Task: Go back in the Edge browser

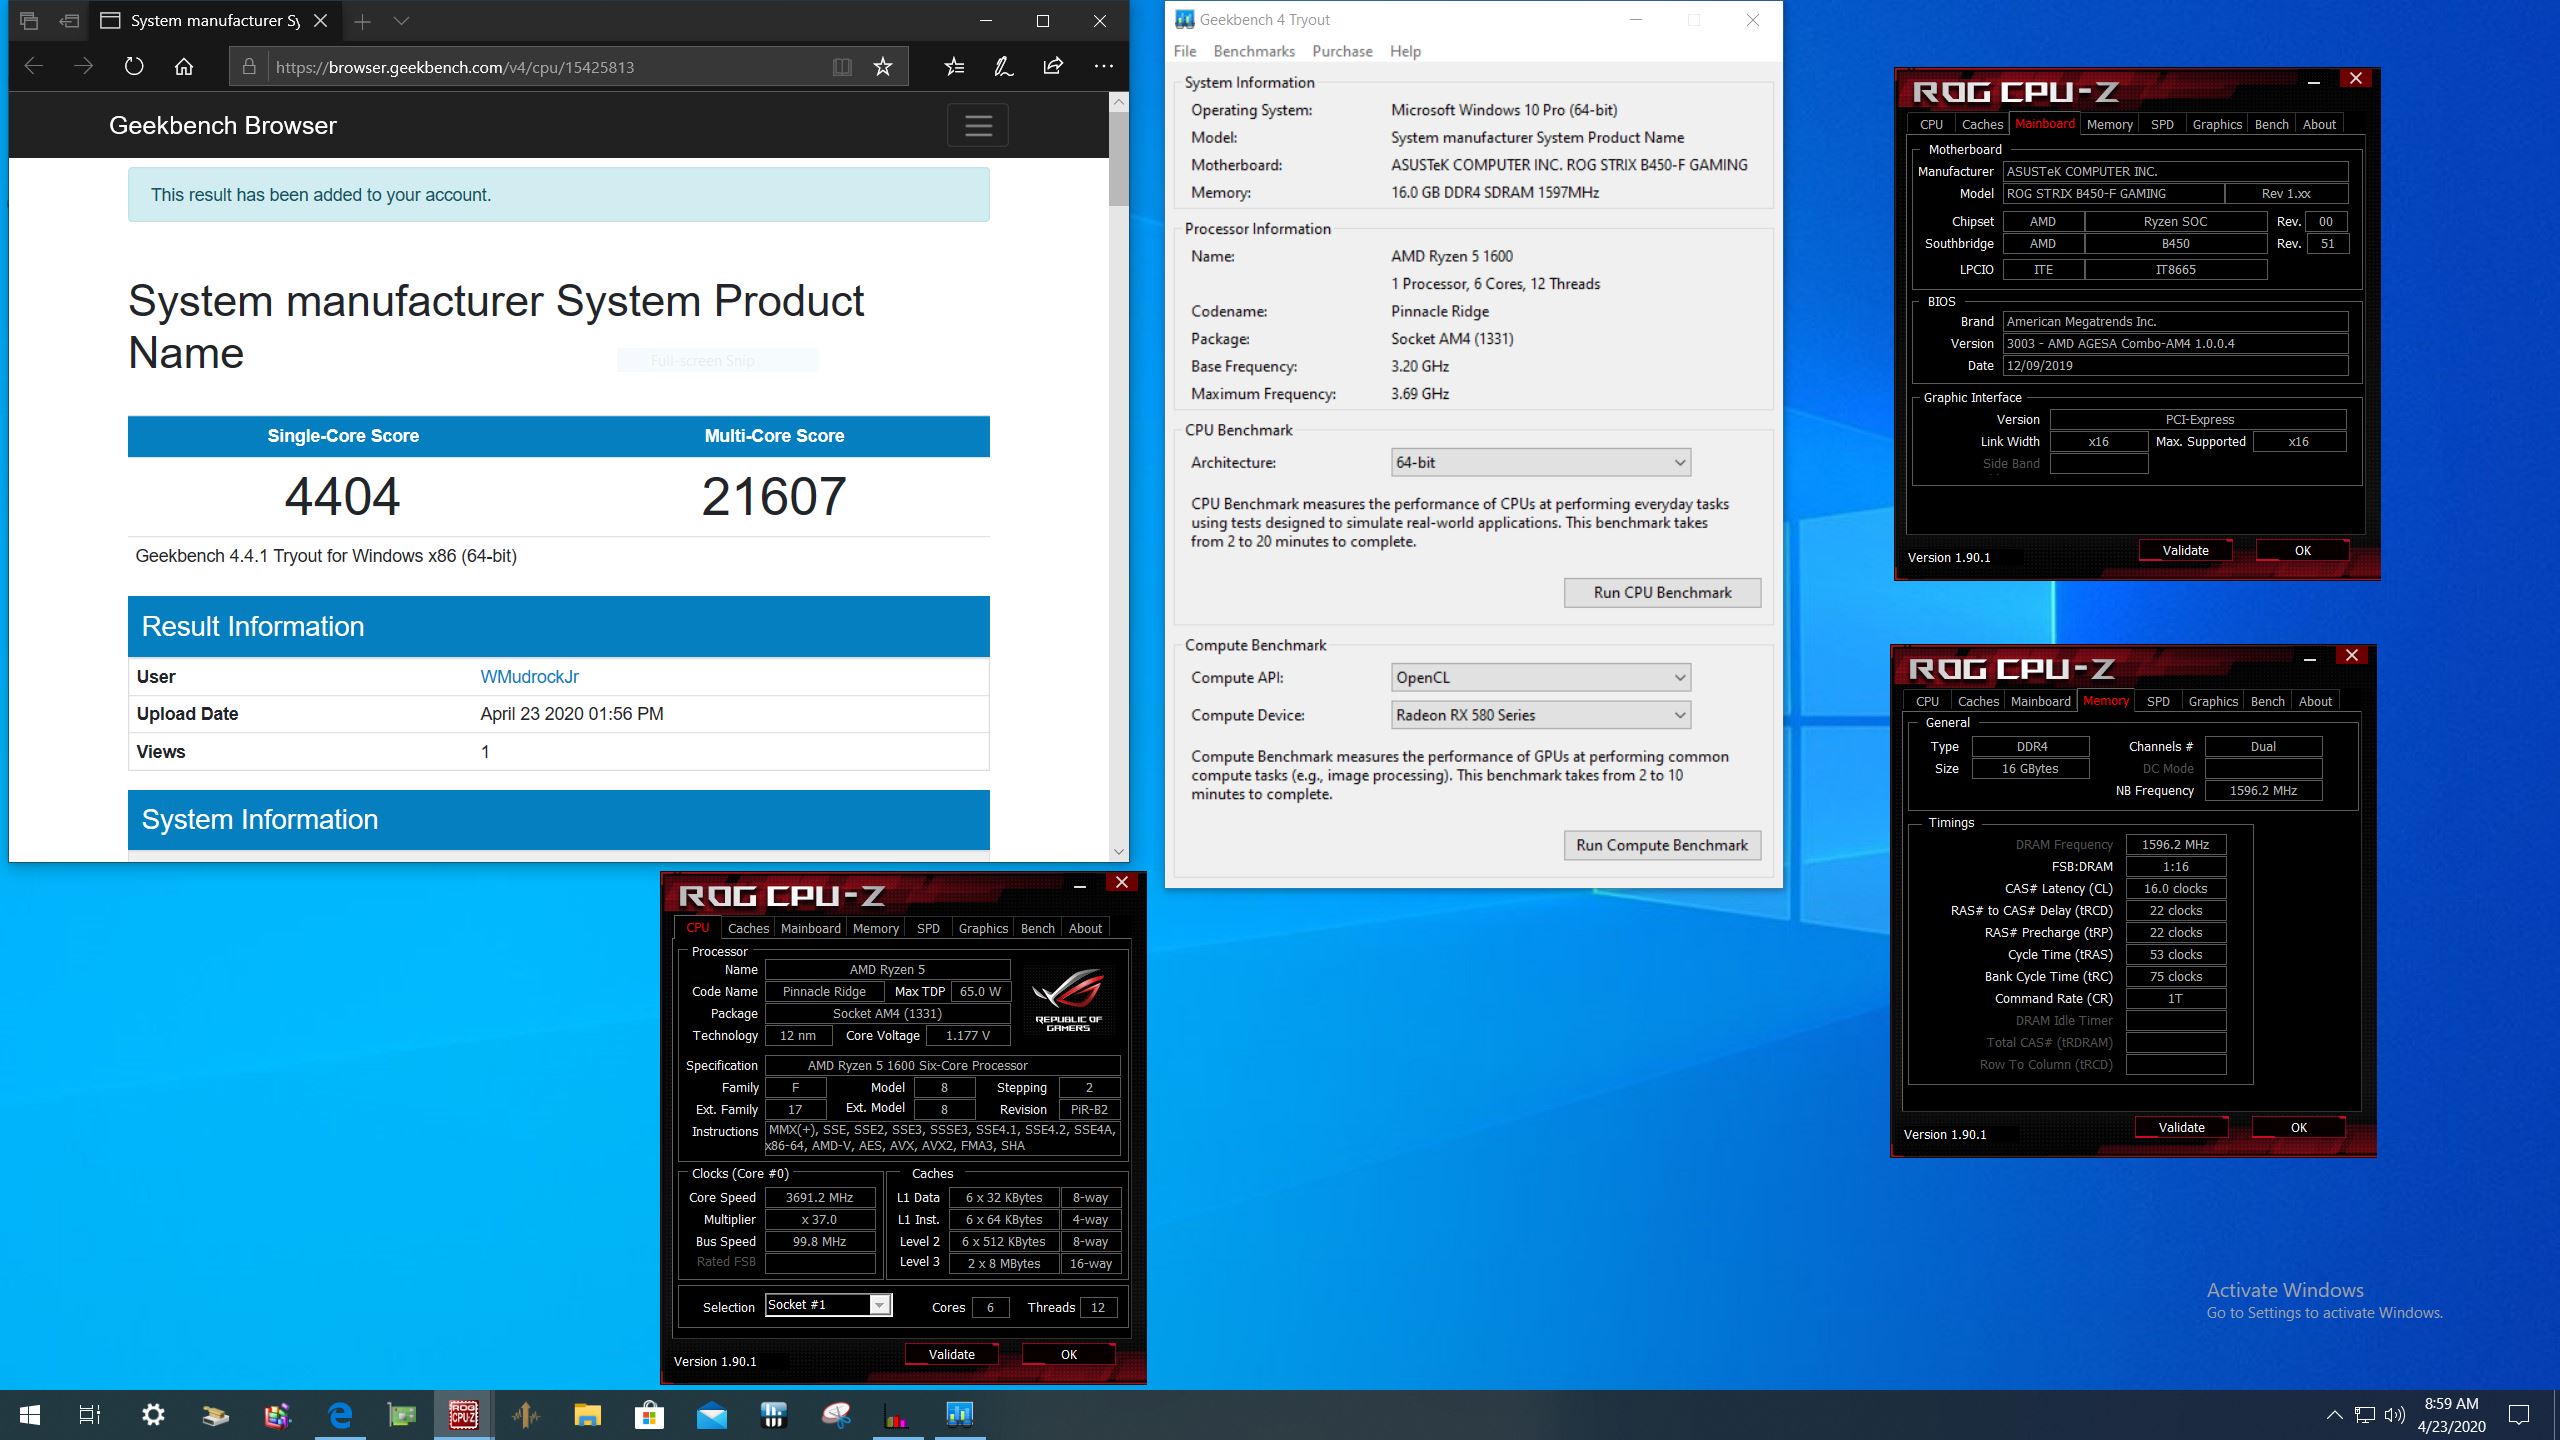Action: pyautogui.click(x=34, y=67)
